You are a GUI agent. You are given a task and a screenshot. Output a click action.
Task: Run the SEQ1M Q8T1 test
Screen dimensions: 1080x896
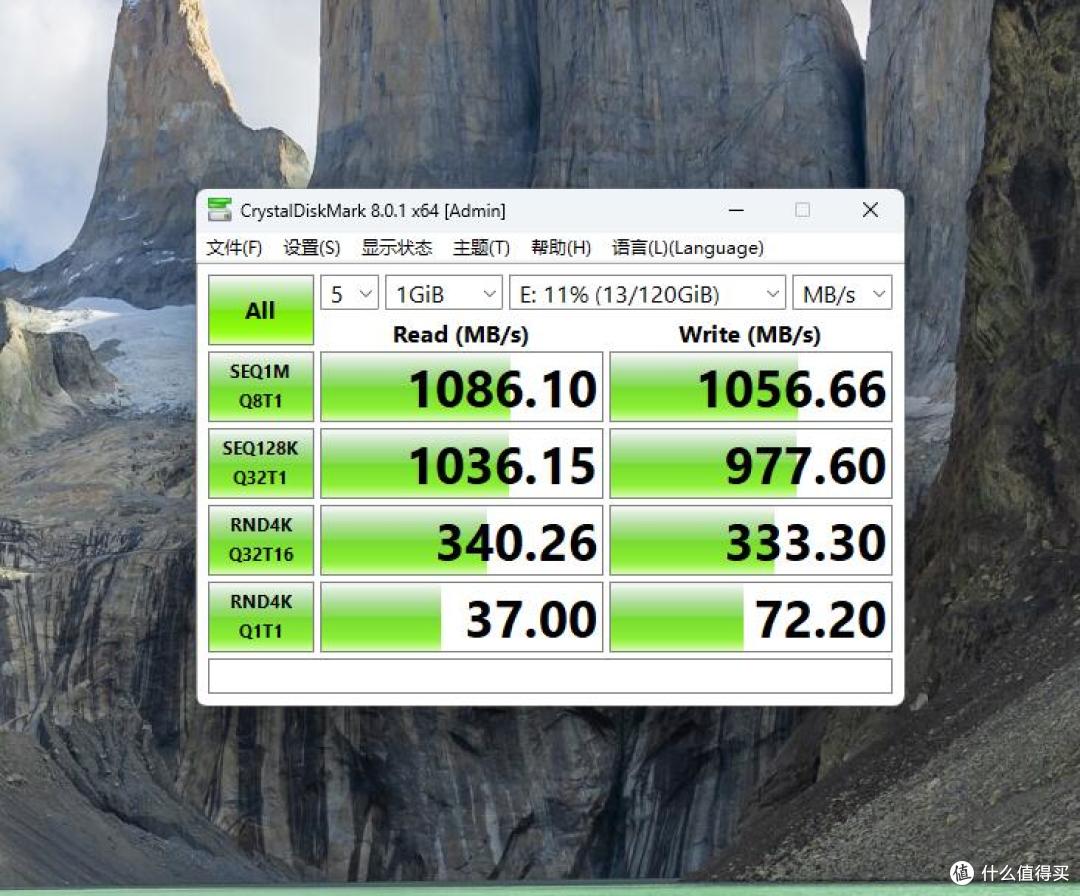[260, 386]
